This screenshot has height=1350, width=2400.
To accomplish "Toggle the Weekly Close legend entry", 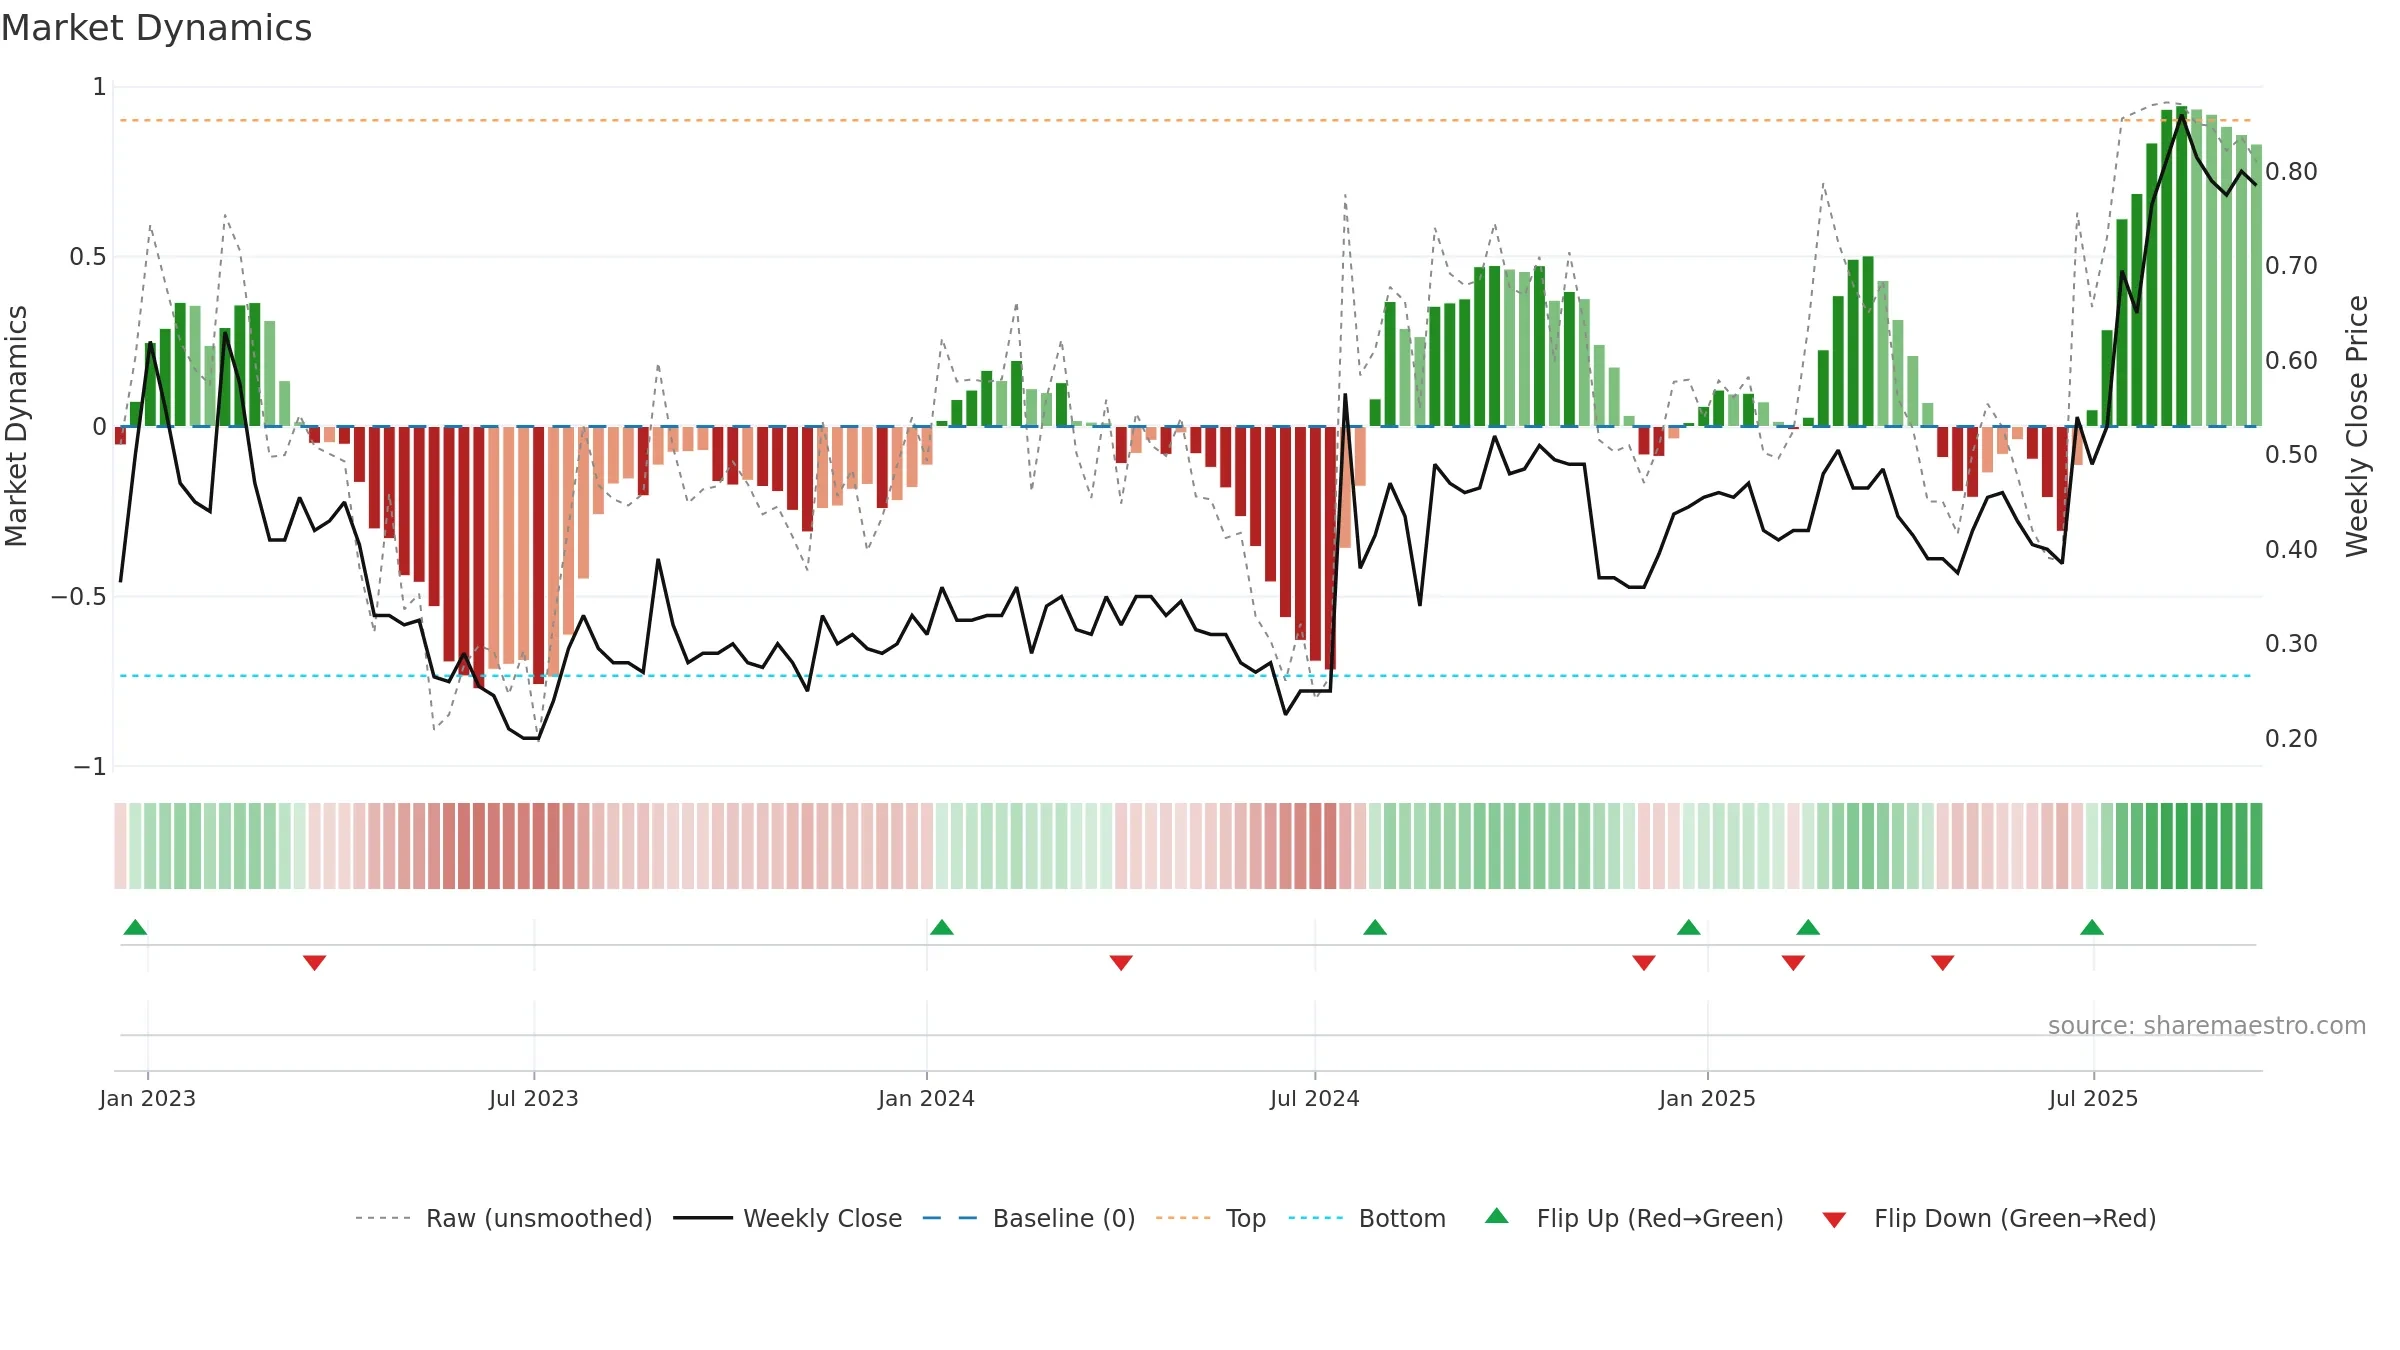I will pos(787,1218).
